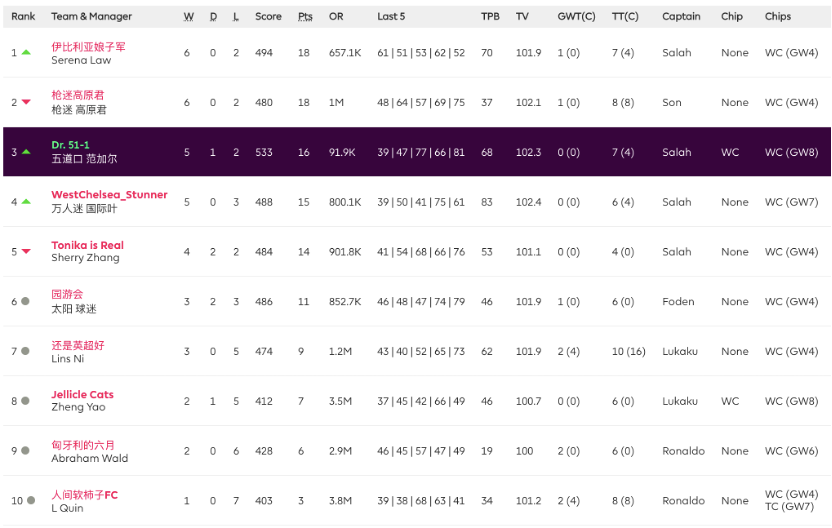The image size is (832, 528).
Task: Click the grey dot beside rank 6
Action: tap(25, 301)
